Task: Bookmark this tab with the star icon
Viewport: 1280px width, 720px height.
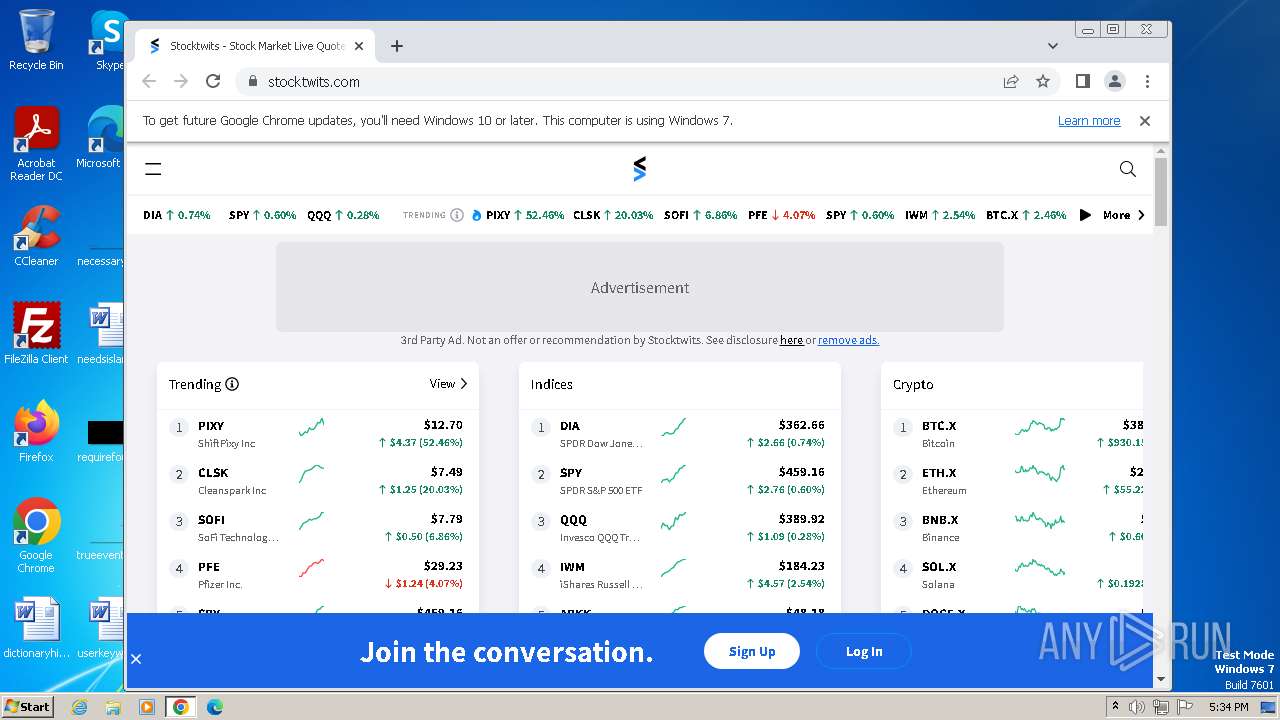Action: [1043, 82]
